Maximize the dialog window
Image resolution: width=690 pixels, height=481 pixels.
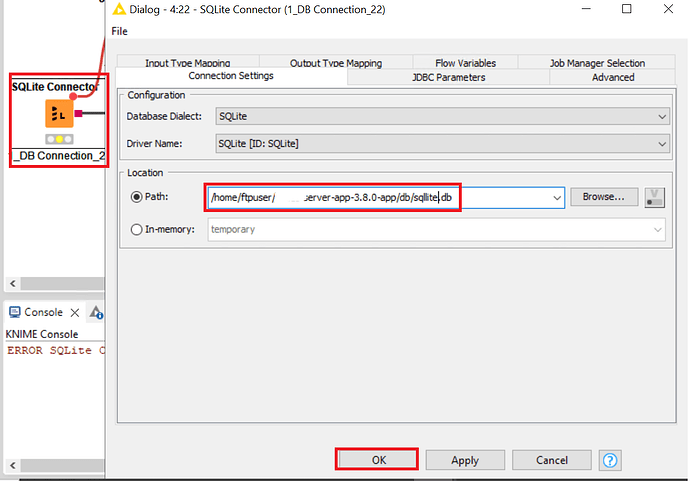click(627, 9)
